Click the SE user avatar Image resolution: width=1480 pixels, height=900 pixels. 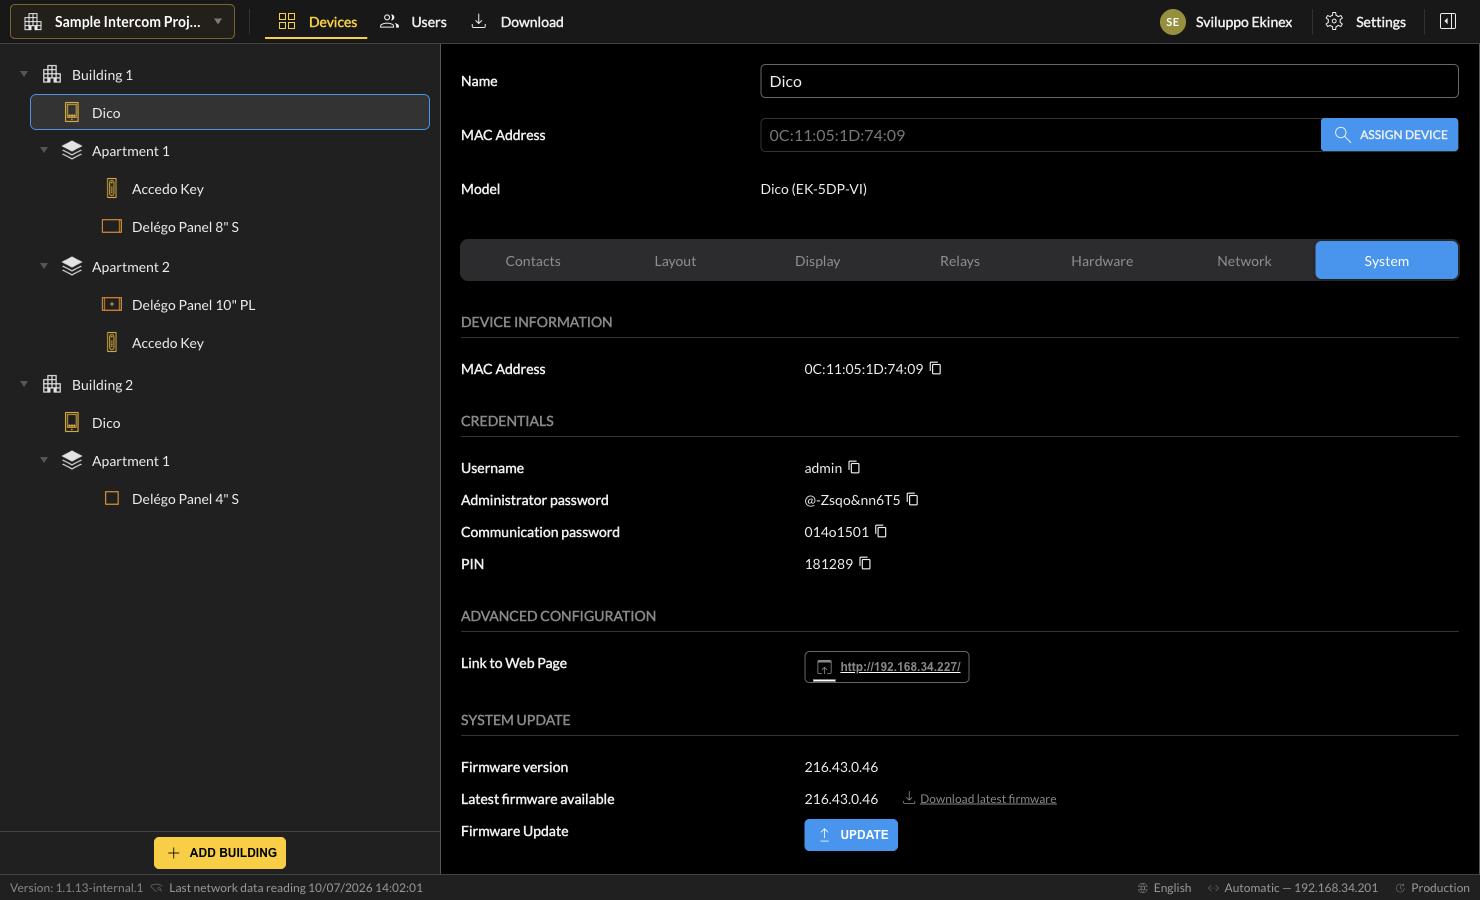pyautogui.click(x=1173, y=21)
